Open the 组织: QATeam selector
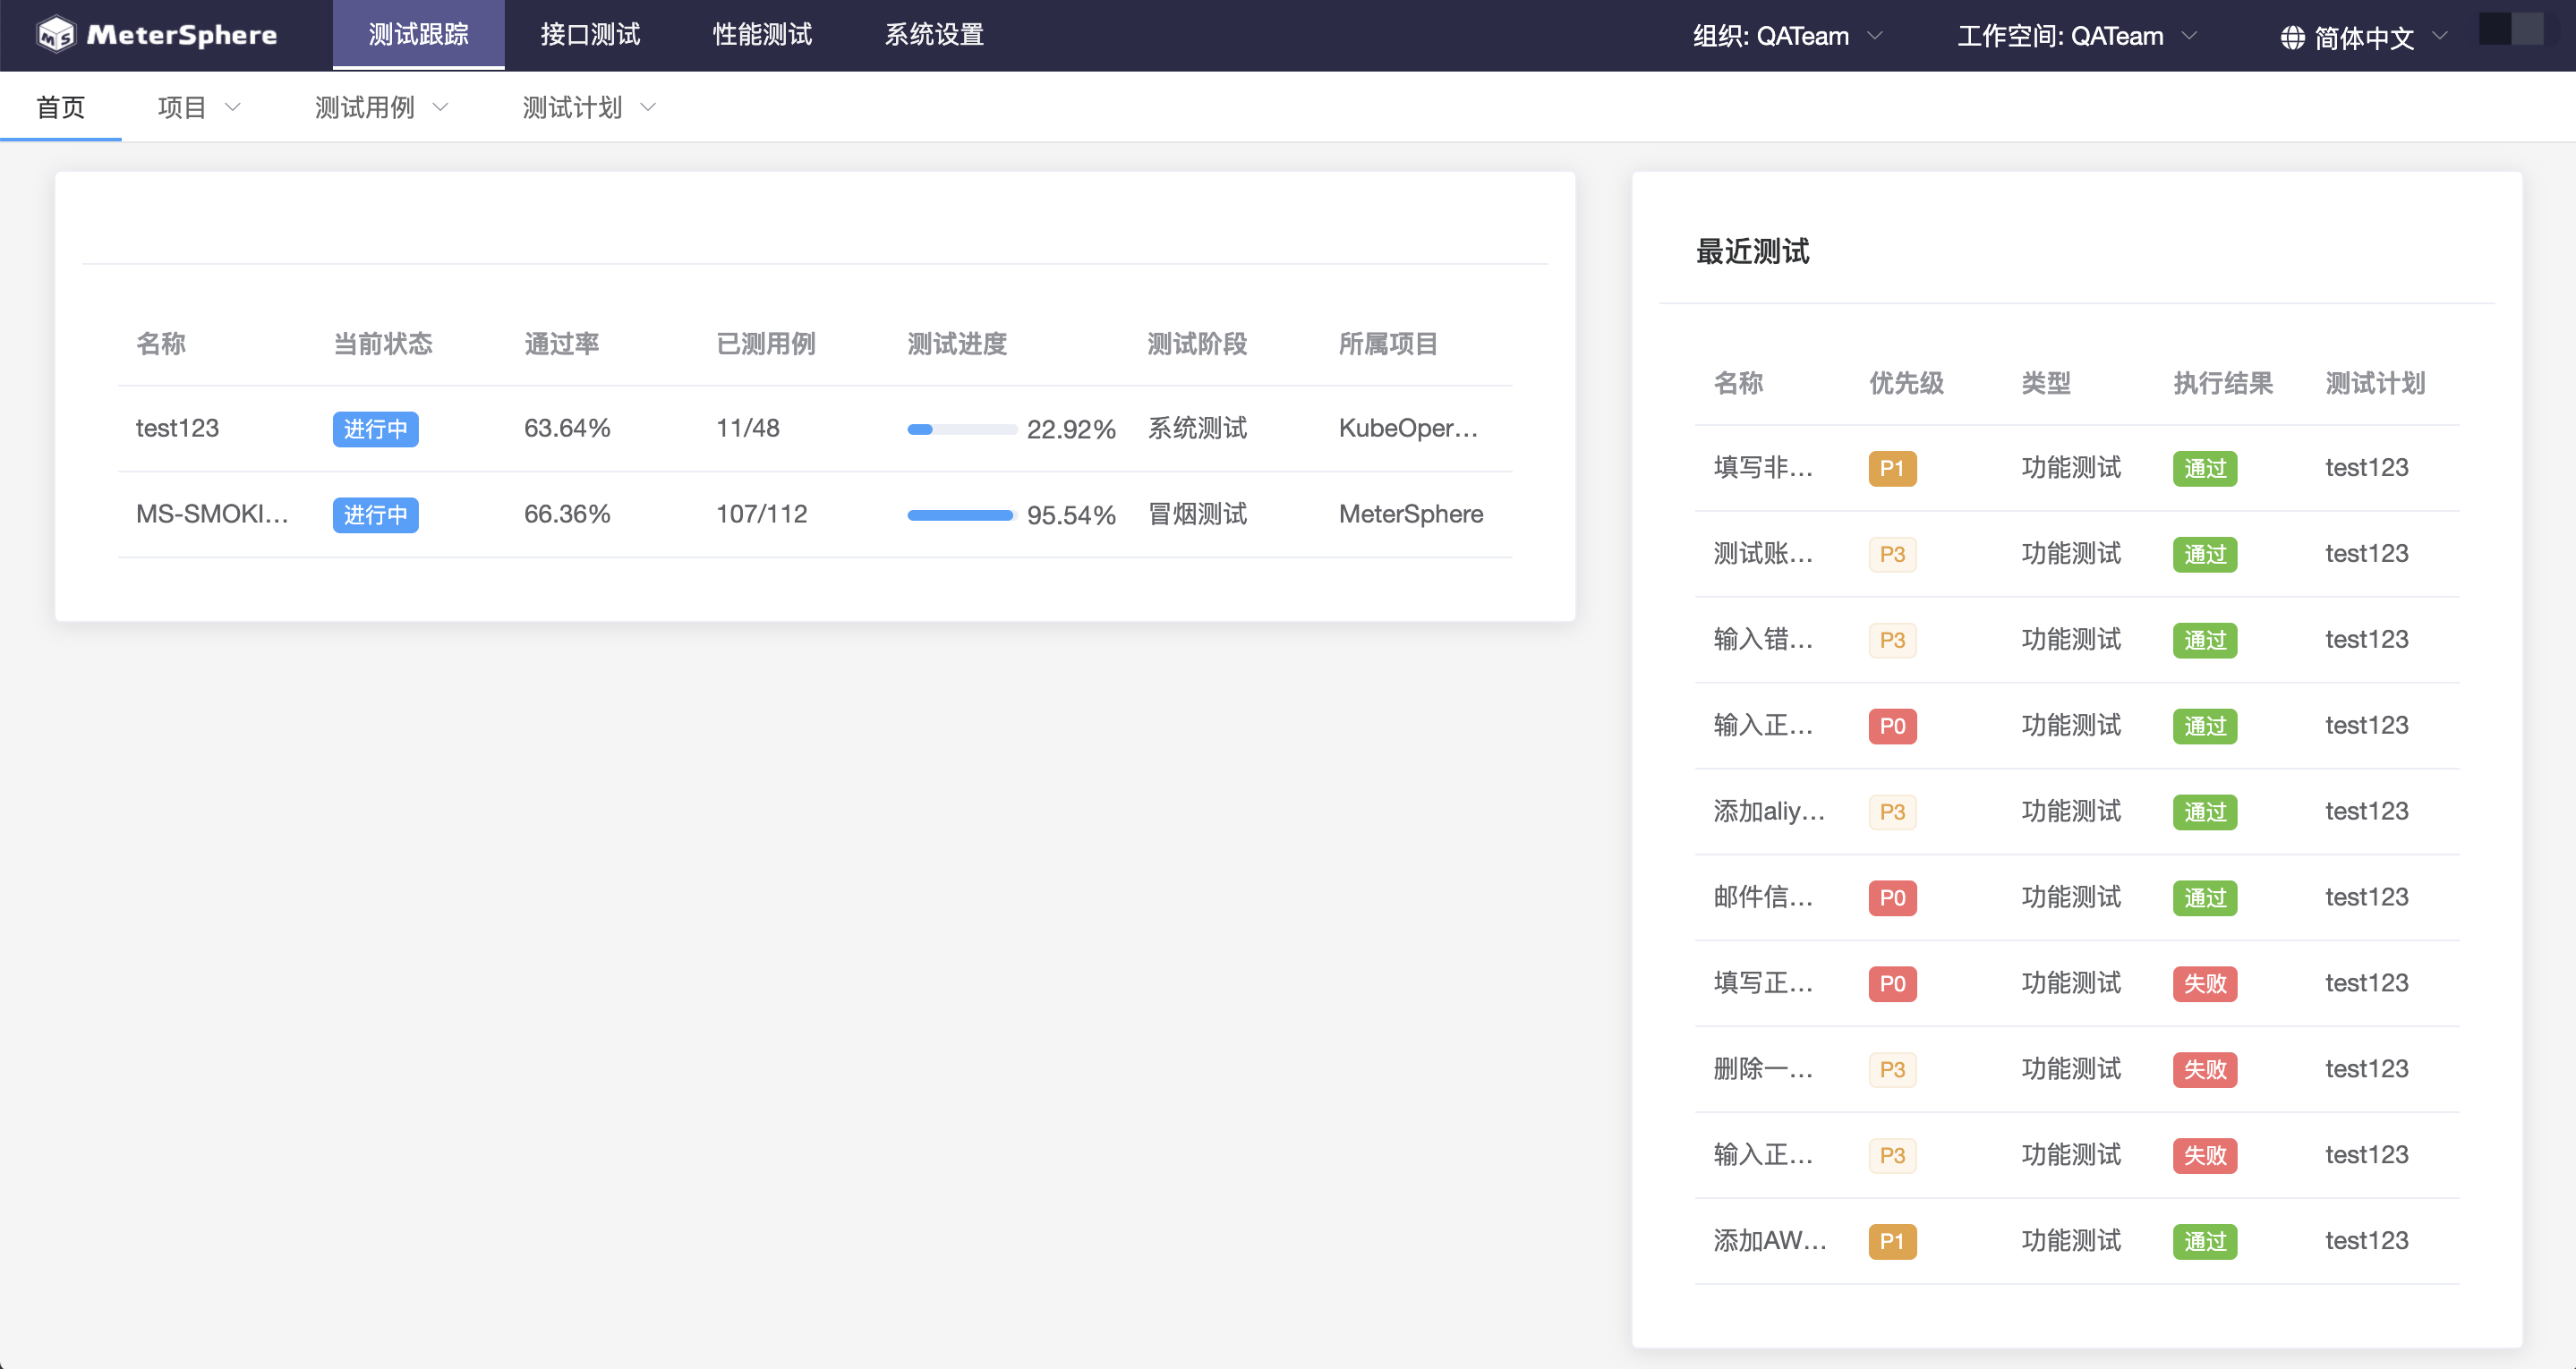Image resolution: width=2576 pixels, height=1369 pixels. coord(1788,36)
